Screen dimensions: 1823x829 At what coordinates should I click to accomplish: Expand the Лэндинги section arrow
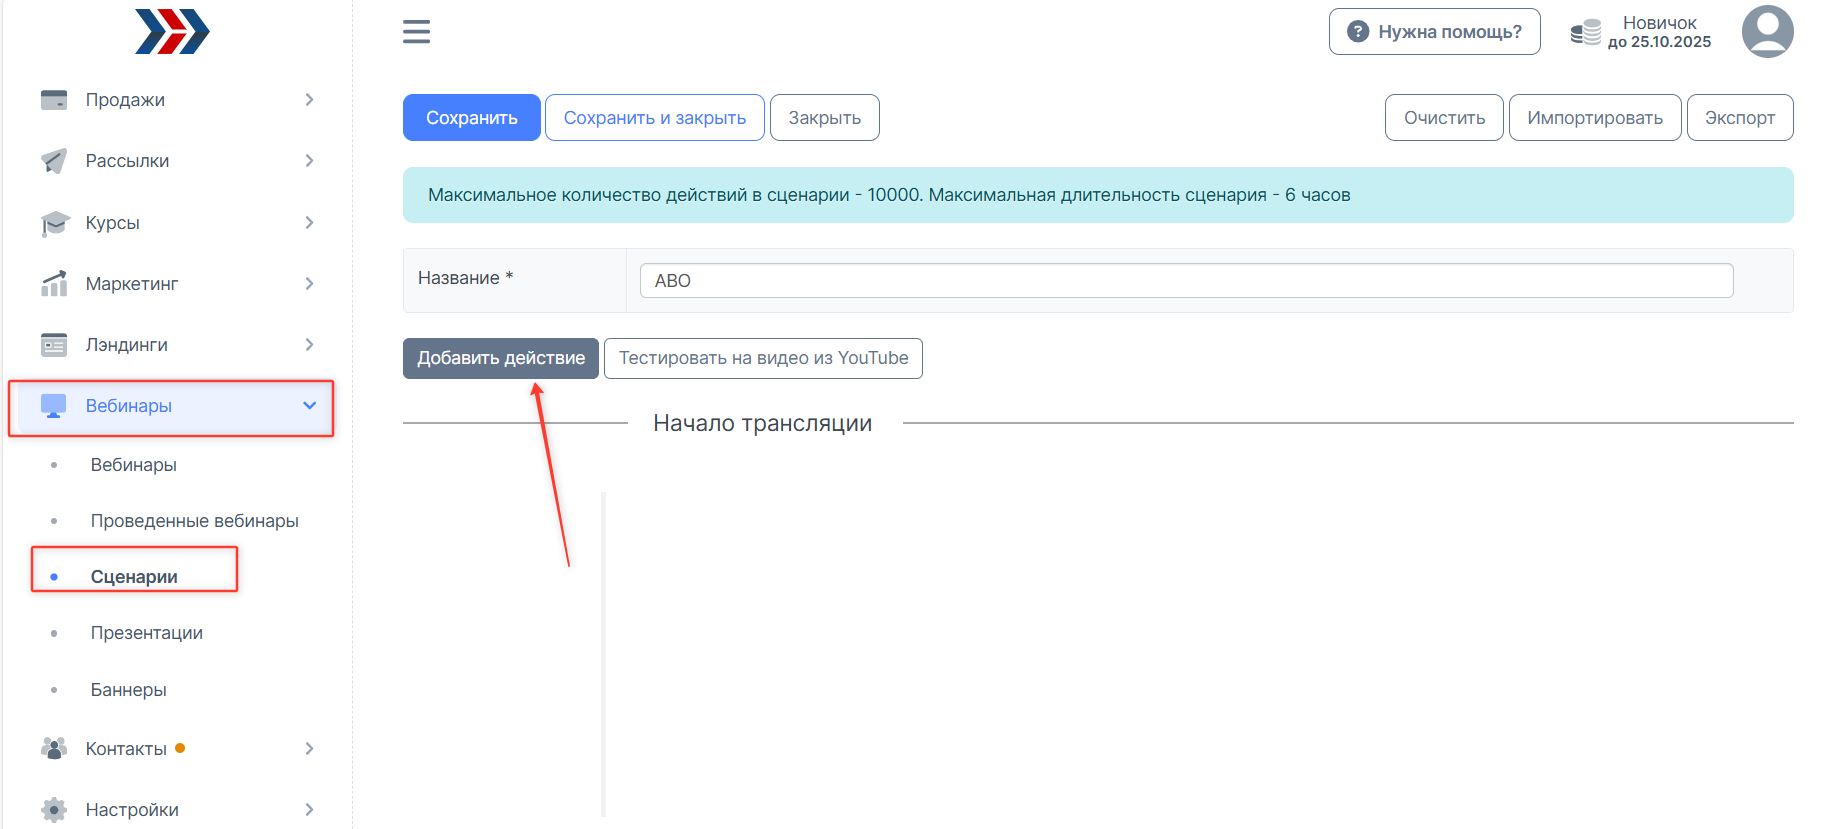click(x=309, y=345)
